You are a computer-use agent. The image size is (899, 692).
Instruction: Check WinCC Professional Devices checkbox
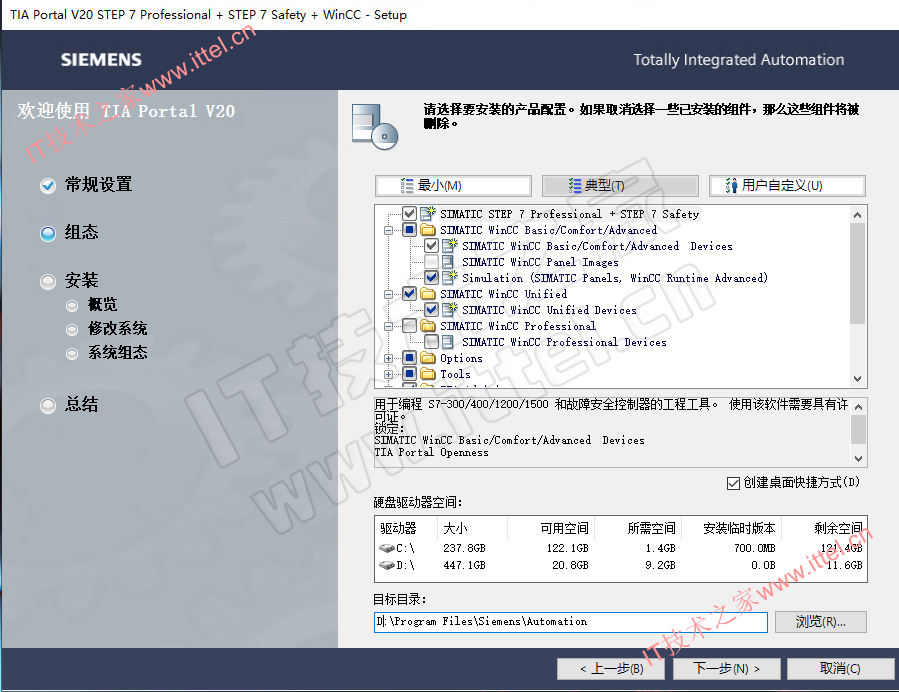tap(432, 342)
